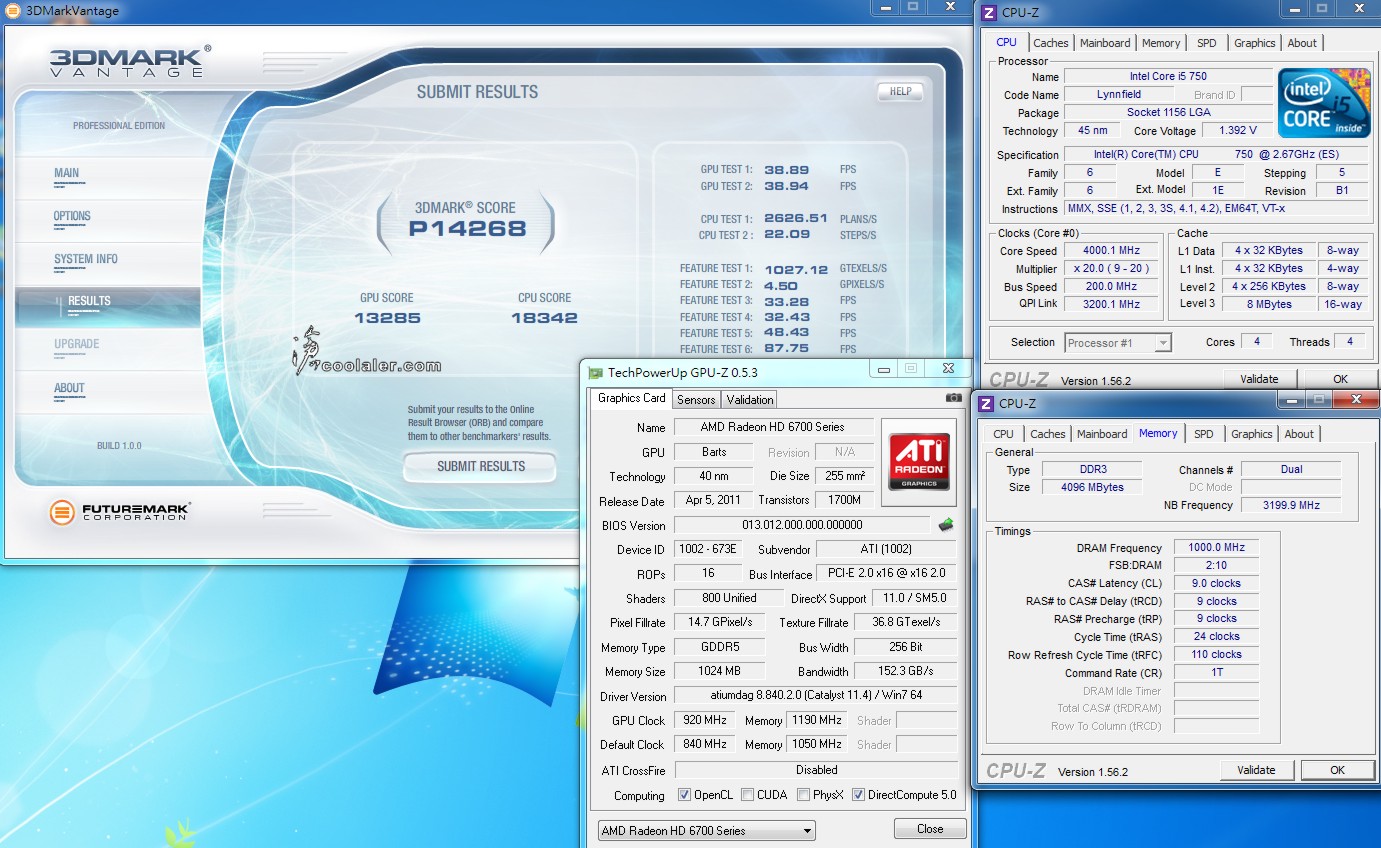This screenshot has width=1381, height=848.
Task: Click the DRAM Frequency value 1000.0 MHz
Action: (x=1217, y=548)
